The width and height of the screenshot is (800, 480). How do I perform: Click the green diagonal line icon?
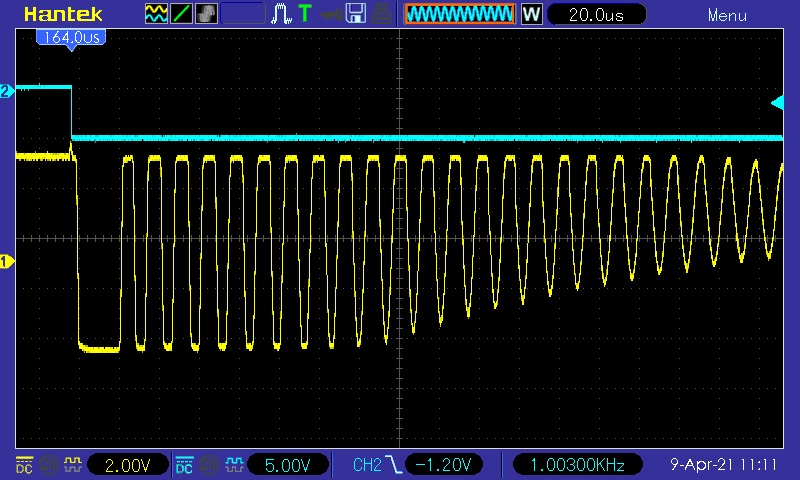[x=182, y=14]
